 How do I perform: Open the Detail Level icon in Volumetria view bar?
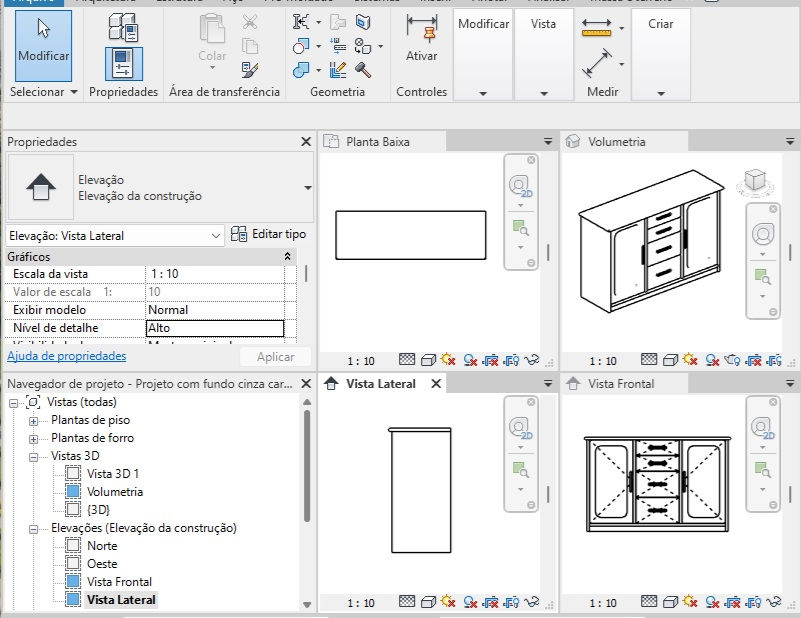click(x=649, y=360)
